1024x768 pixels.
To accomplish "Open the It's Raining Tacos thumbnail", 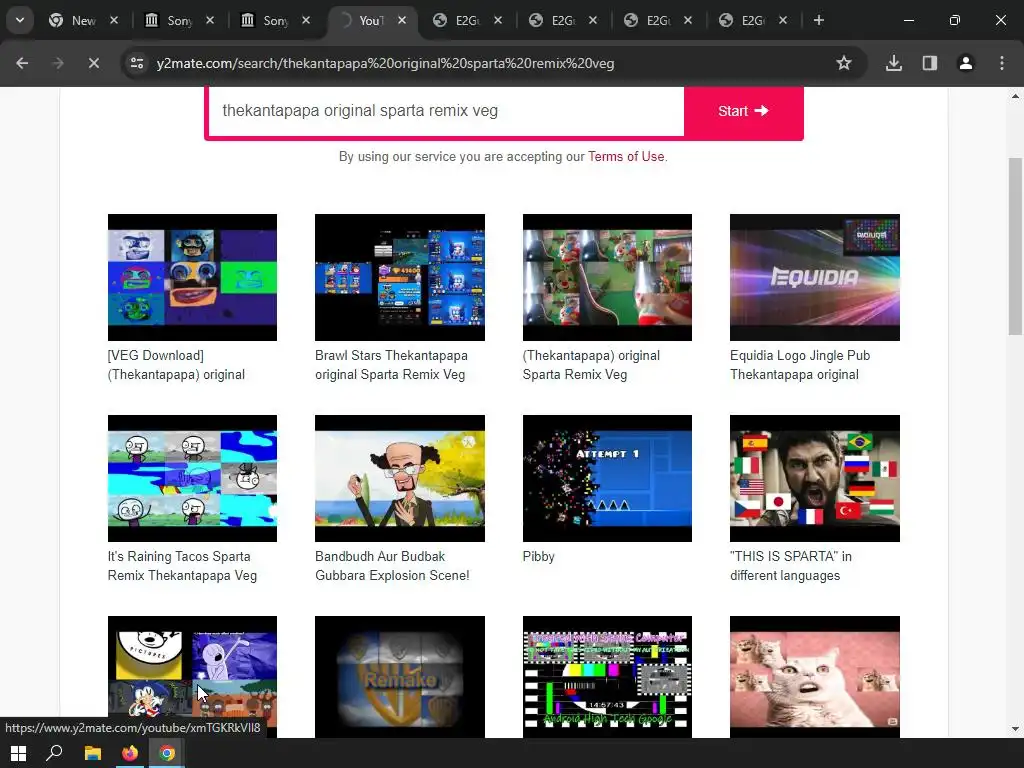I will click(192, 479).
